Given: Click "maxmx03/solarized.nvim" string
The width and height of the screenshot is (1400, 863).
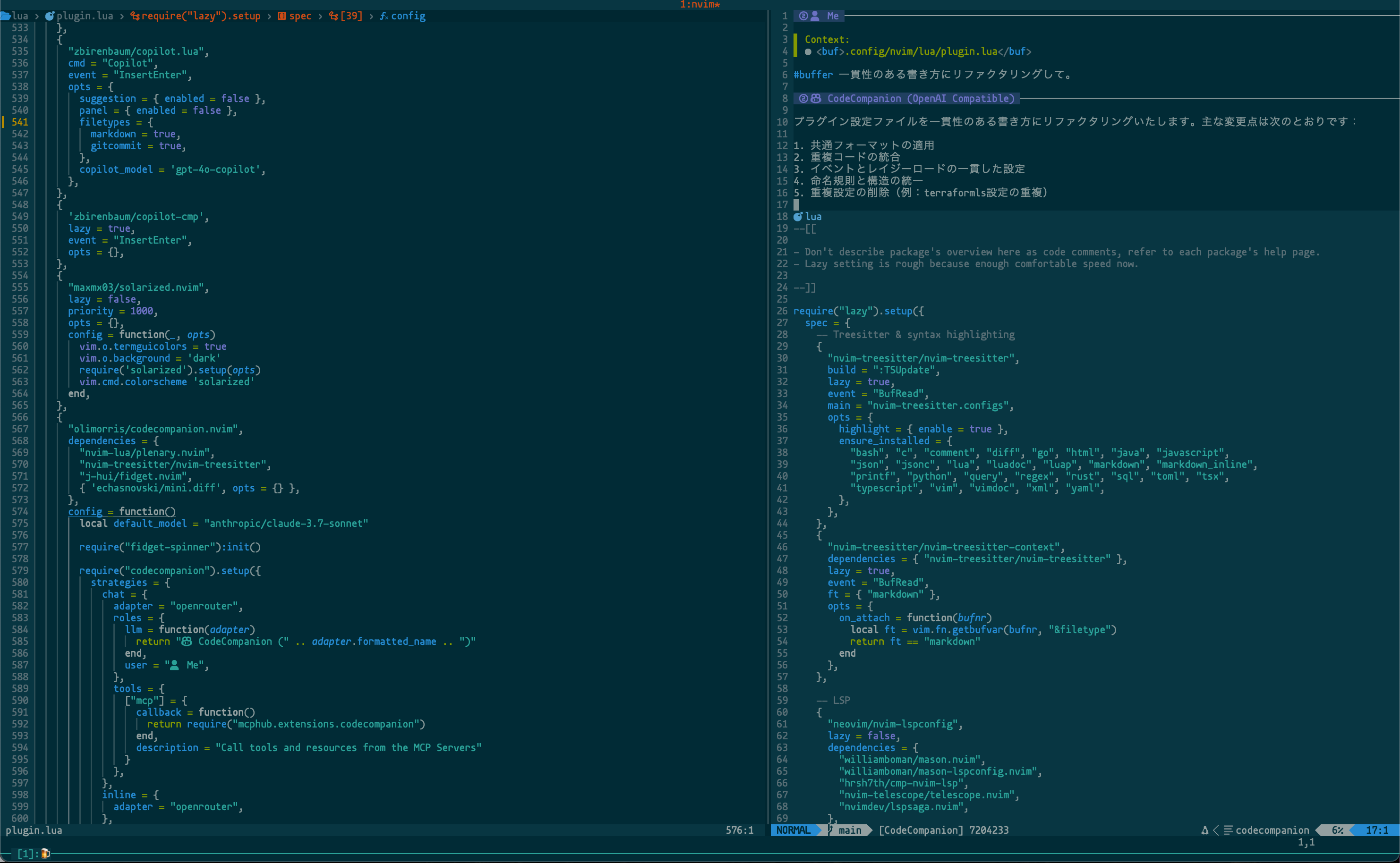Looking at the screenshot, I should coord(138,287).
